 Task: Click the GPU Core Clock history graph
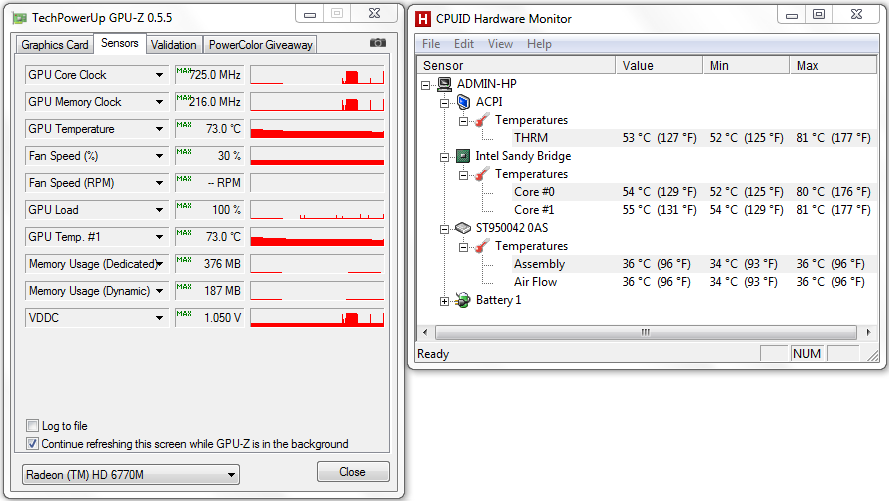(x=317, y=75)
